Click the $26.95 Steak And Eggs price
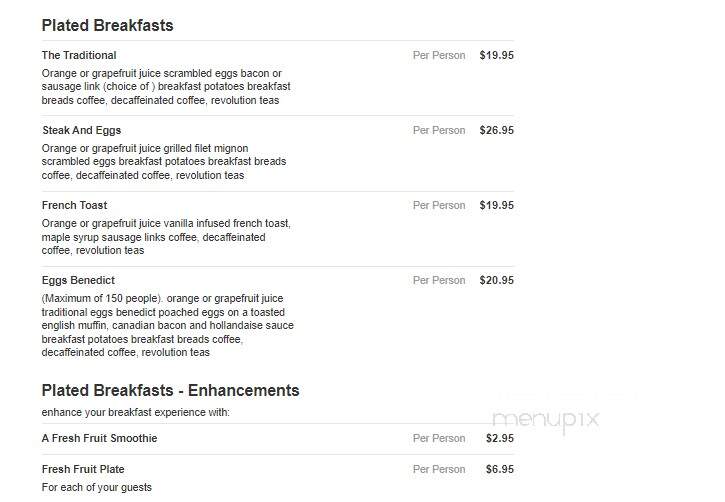725x502 pixels. pos(497,130)
